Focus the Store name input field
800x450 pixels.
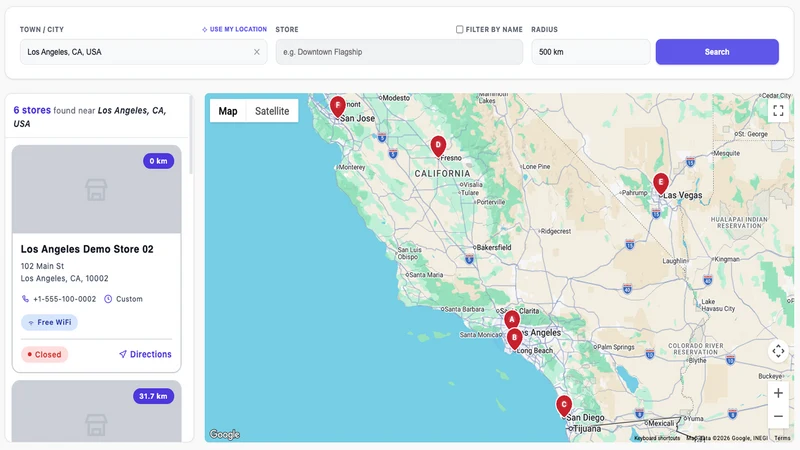coord(399,52)
